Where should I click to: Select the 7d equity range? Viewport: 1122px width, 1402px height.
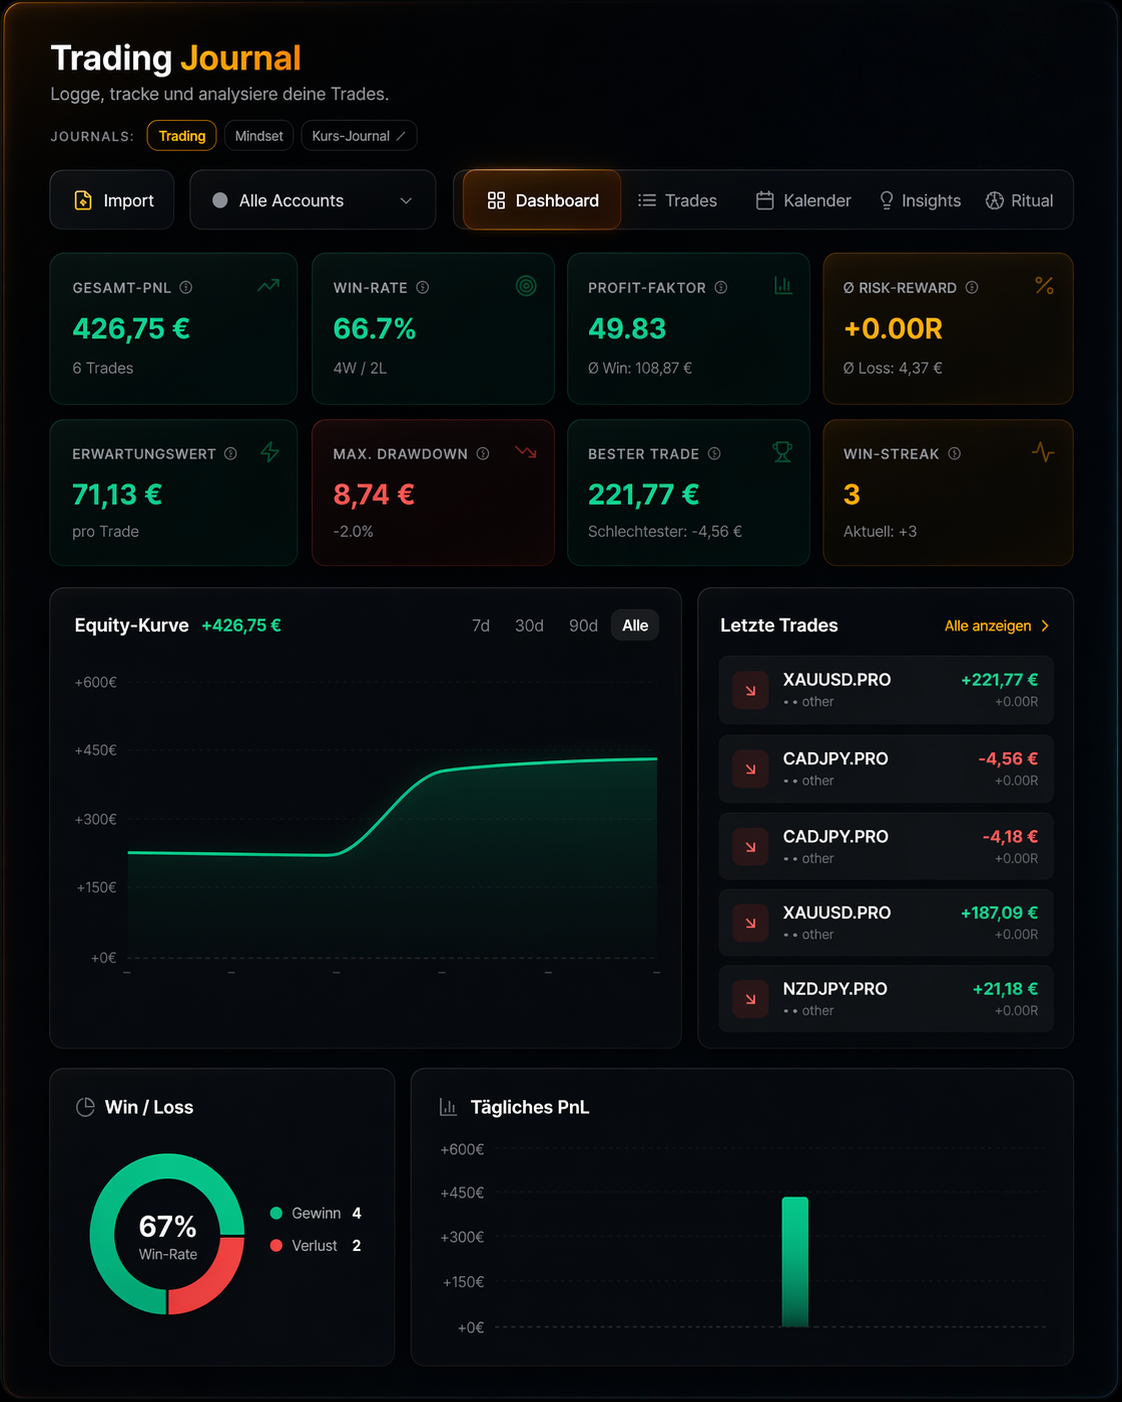pyautogui.click(x=481, y=626)
